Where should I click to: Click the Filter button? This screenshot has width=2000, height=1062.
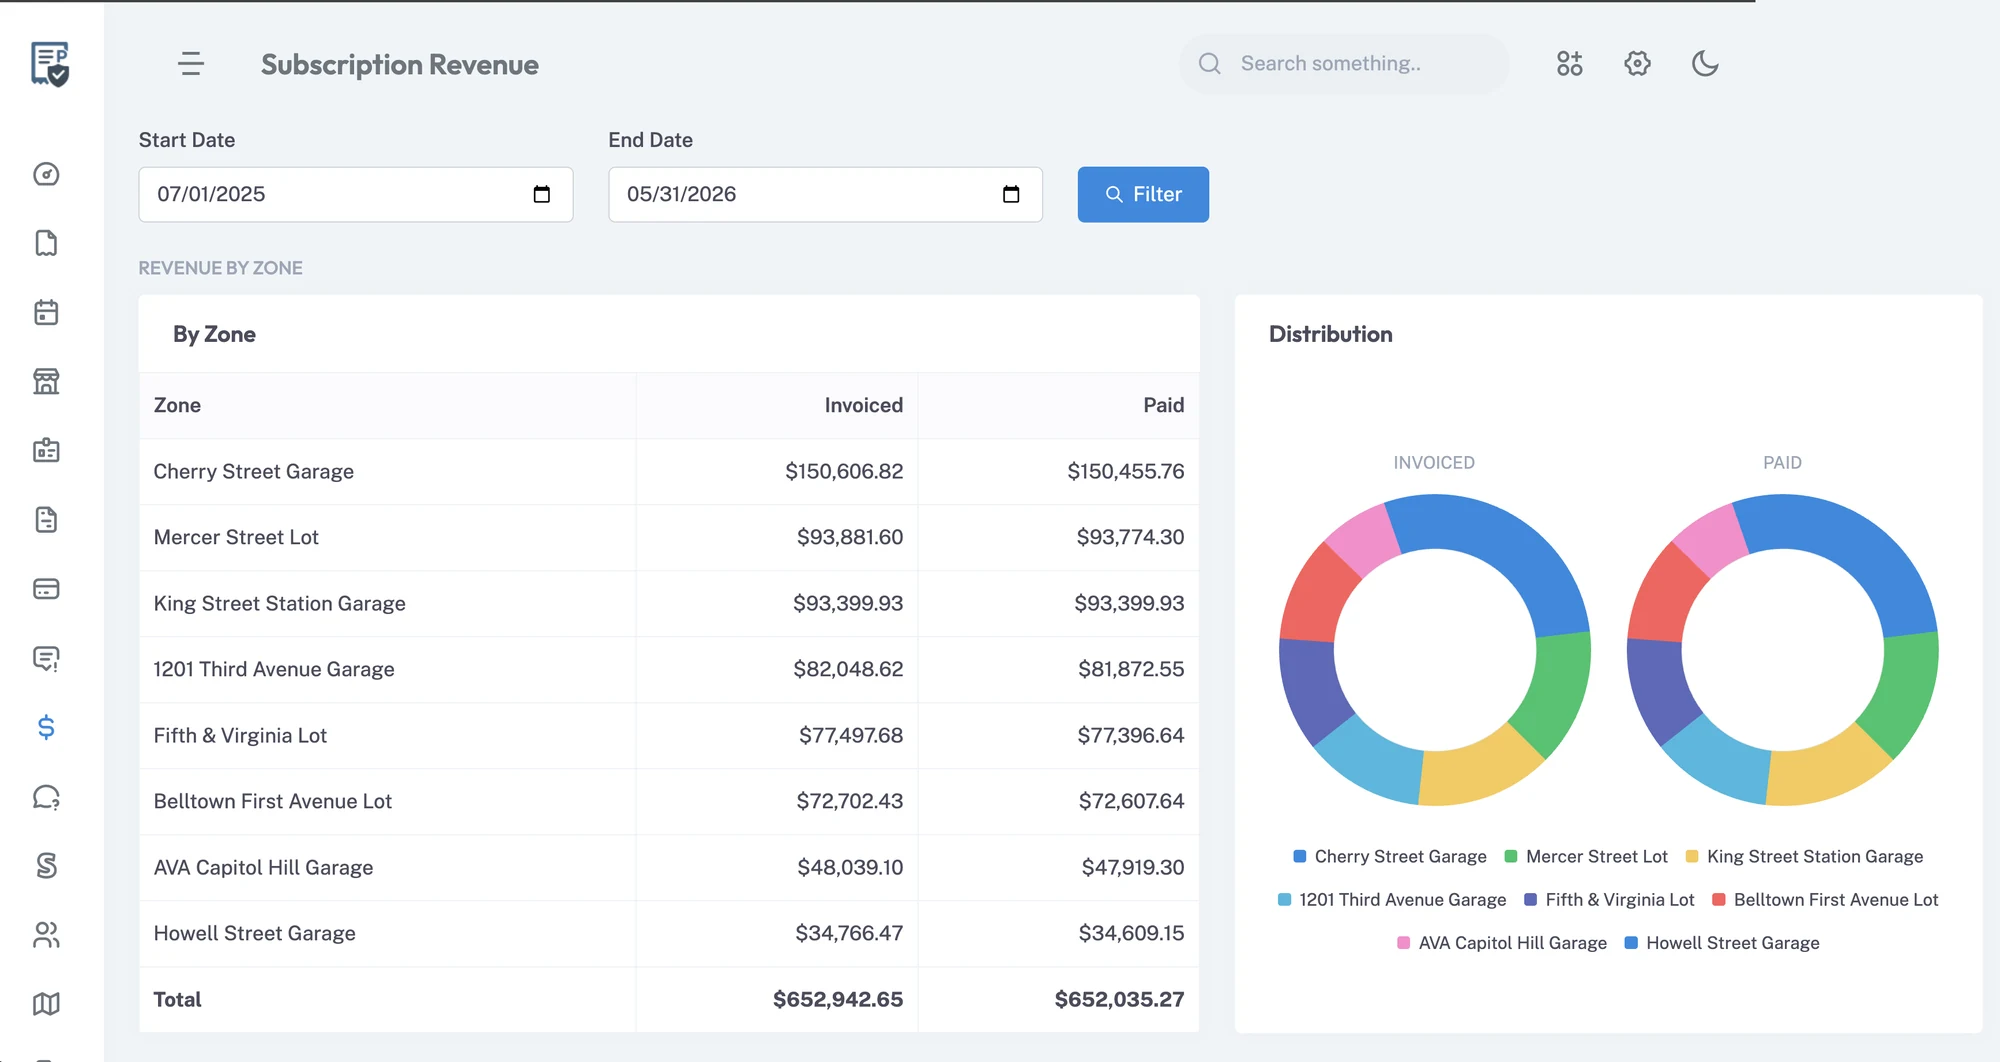[x=1143, y=194]
